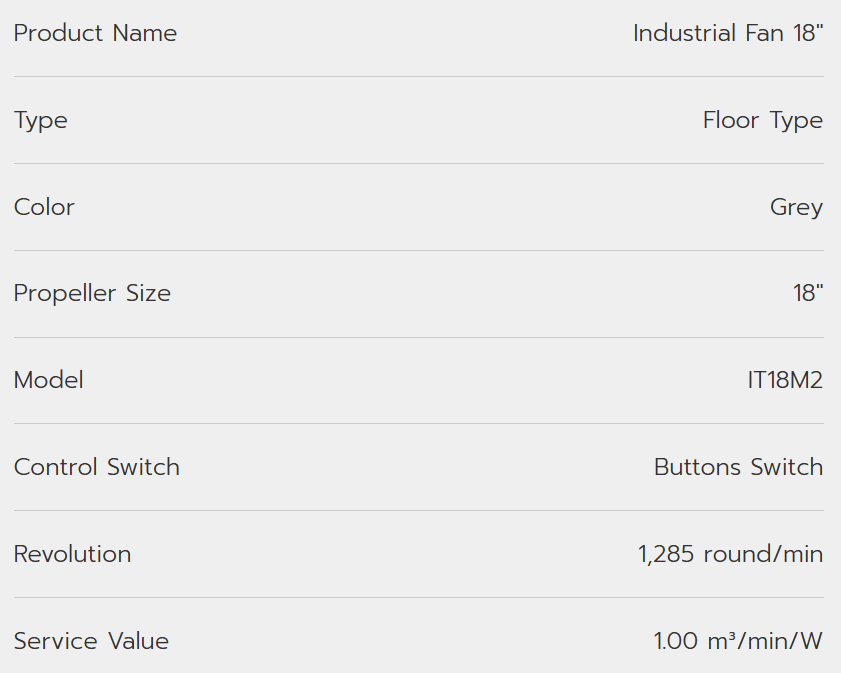
Task: Select the 1,285 round/min value
Action: pyautogui.click(x=730, y=554)
